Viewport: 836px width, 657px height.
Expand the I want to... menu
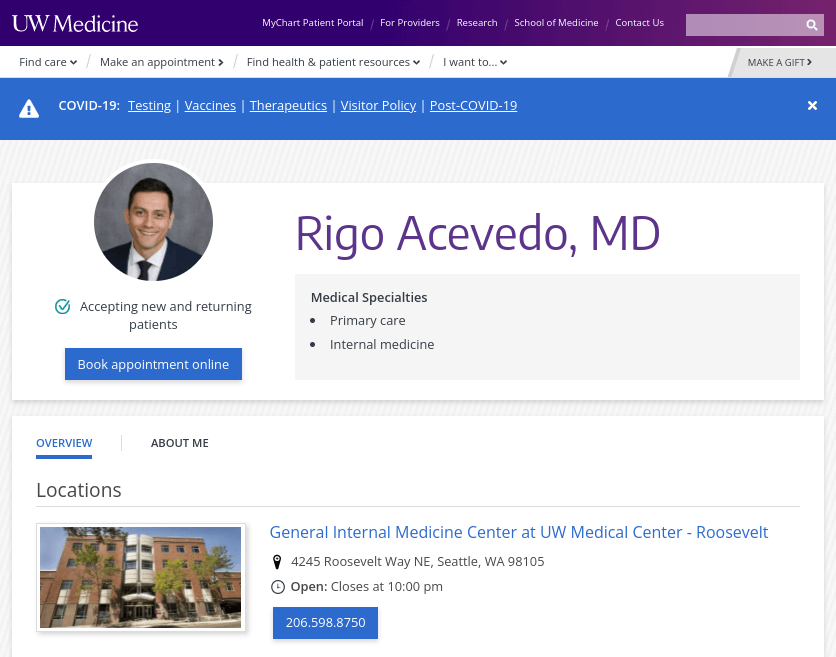[x=475, y=62]
